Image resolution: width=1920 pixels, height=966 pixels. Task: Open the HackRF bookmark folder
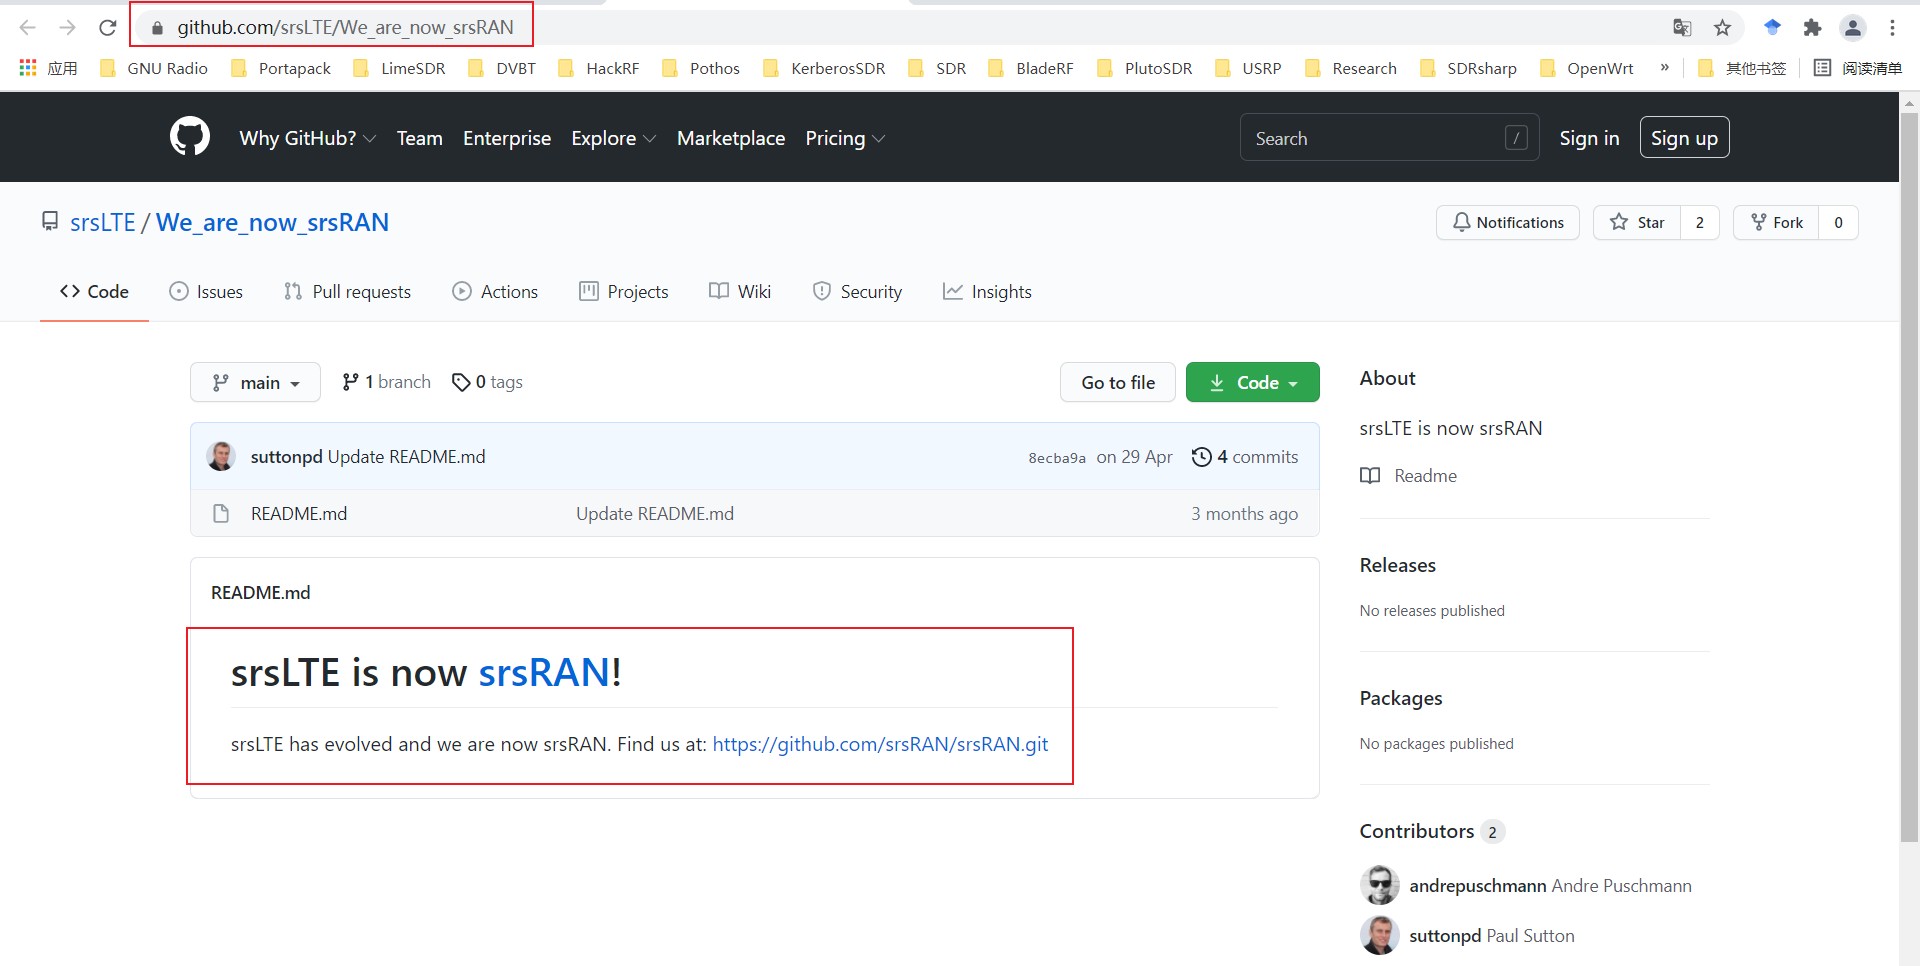pos(598,68)
